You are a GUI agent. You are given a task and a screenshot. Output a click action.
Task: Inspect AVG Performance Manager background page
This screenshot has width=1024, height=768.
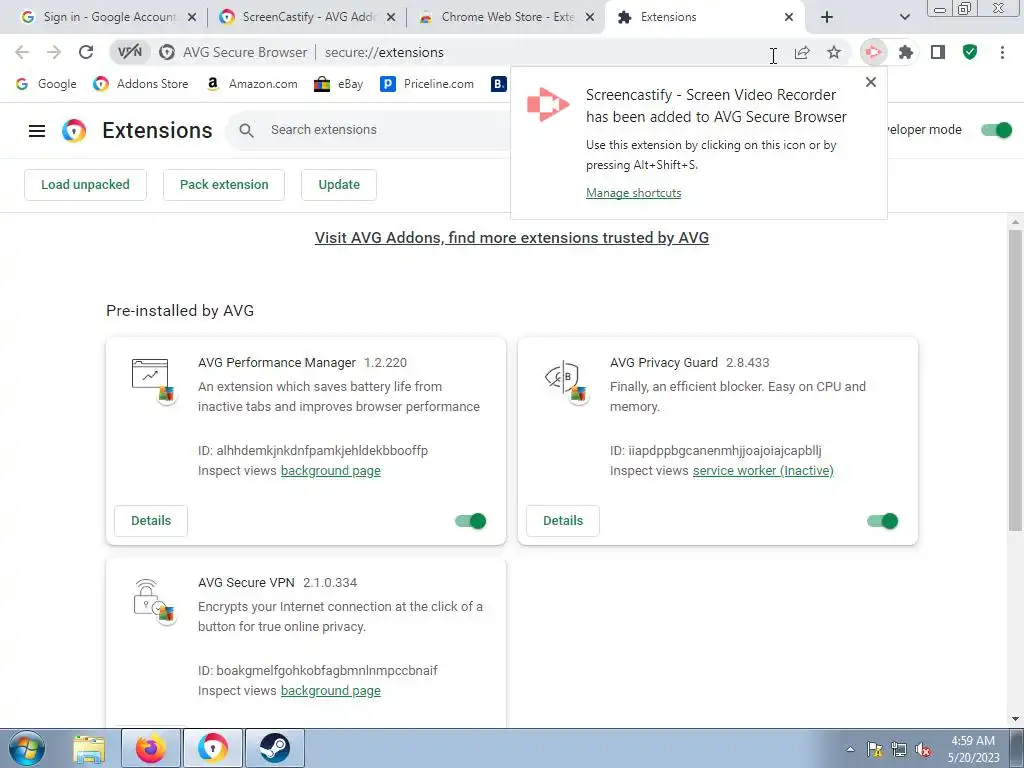click(330, 471)
